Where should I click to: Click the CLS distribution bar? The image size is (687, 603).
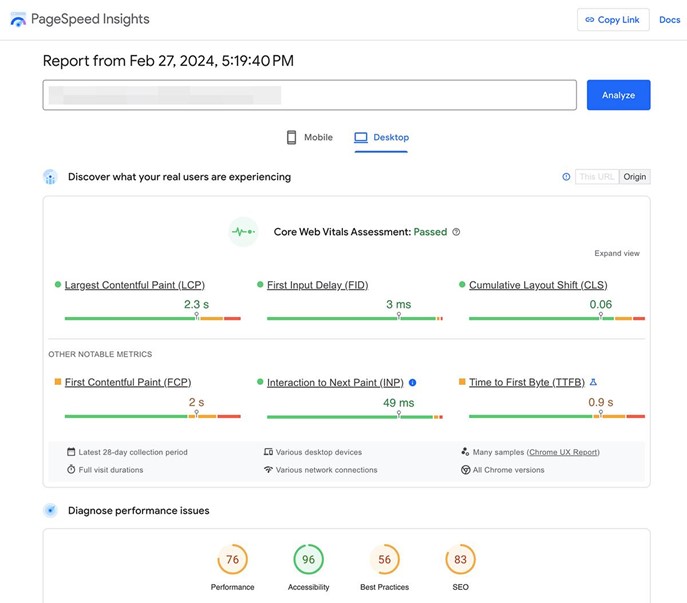(557, 318)
